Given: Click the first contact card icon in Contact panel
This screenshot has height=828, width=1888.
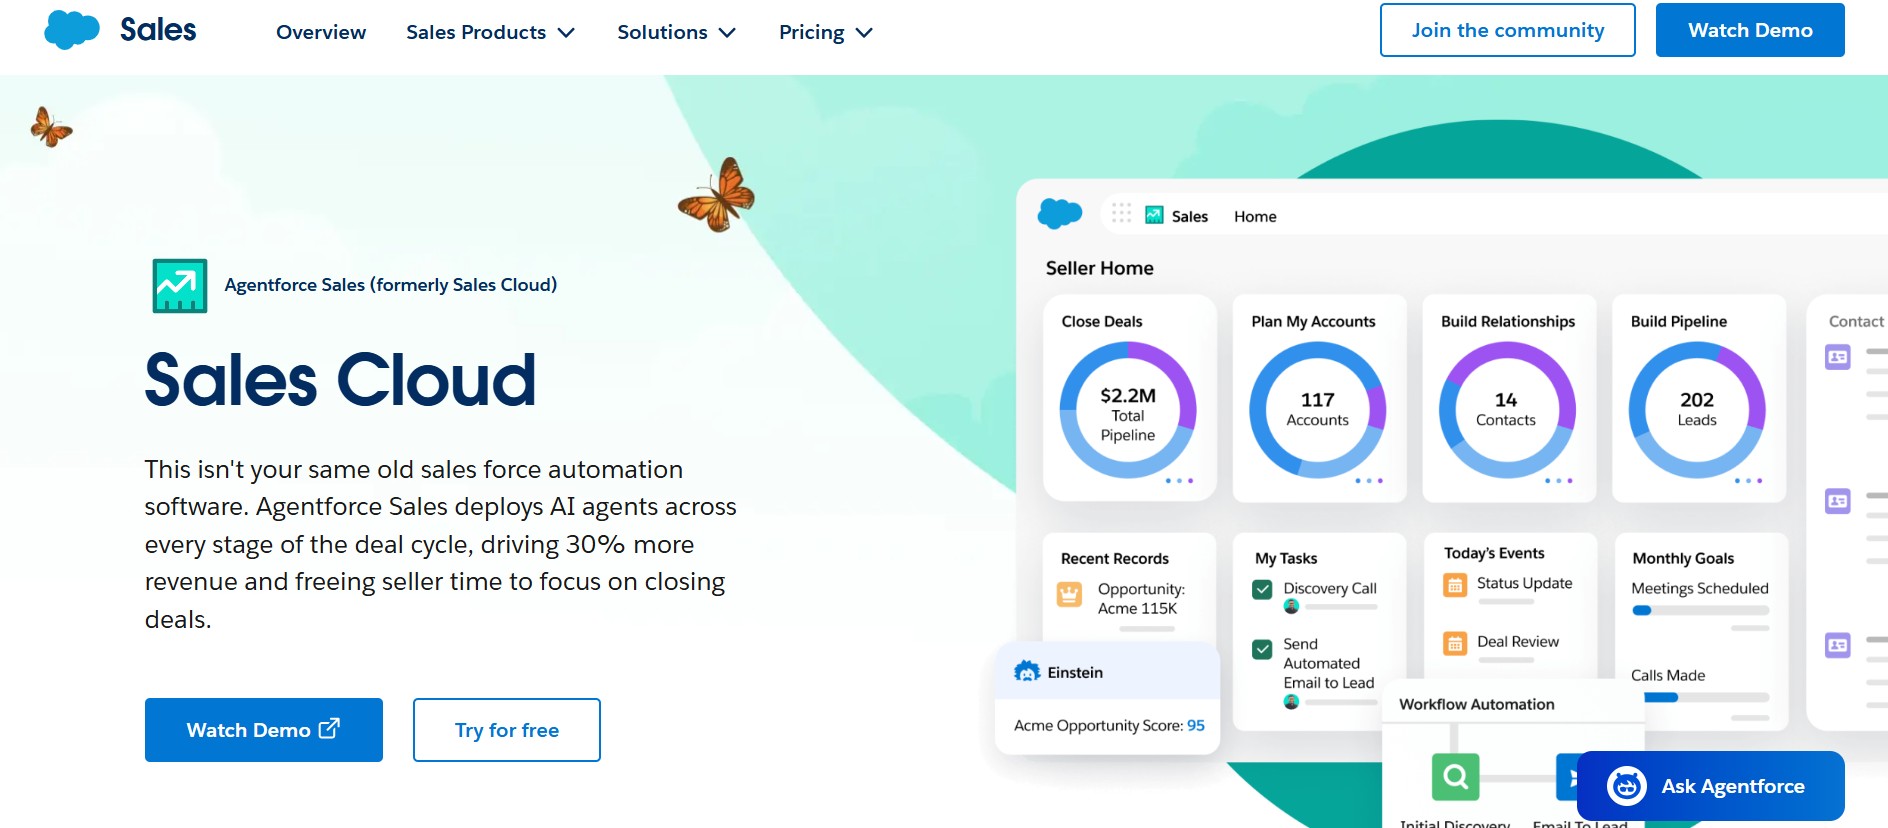Looking at the screenshot, I should (1838, 357).
